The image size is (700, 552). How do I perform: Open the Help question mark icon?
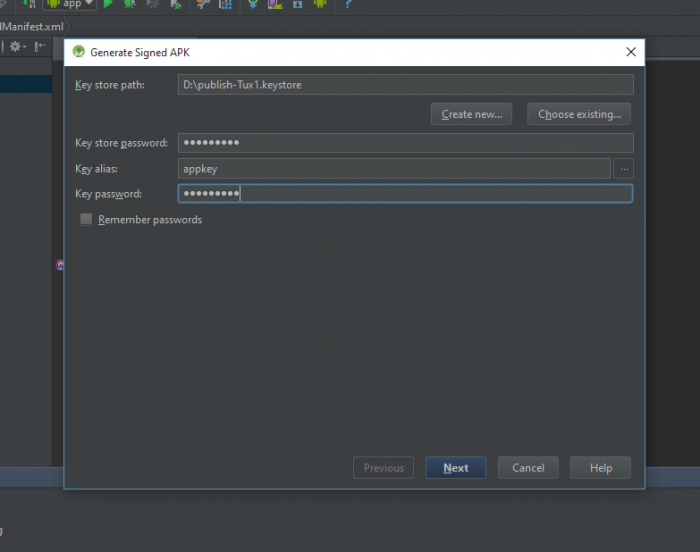pyautogui.click(x=347, y=4)
